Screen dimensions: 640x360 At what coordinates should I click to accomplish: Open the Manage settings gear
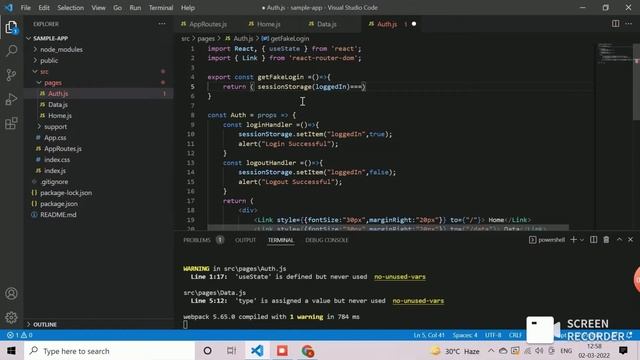click(x=11, y=317)
